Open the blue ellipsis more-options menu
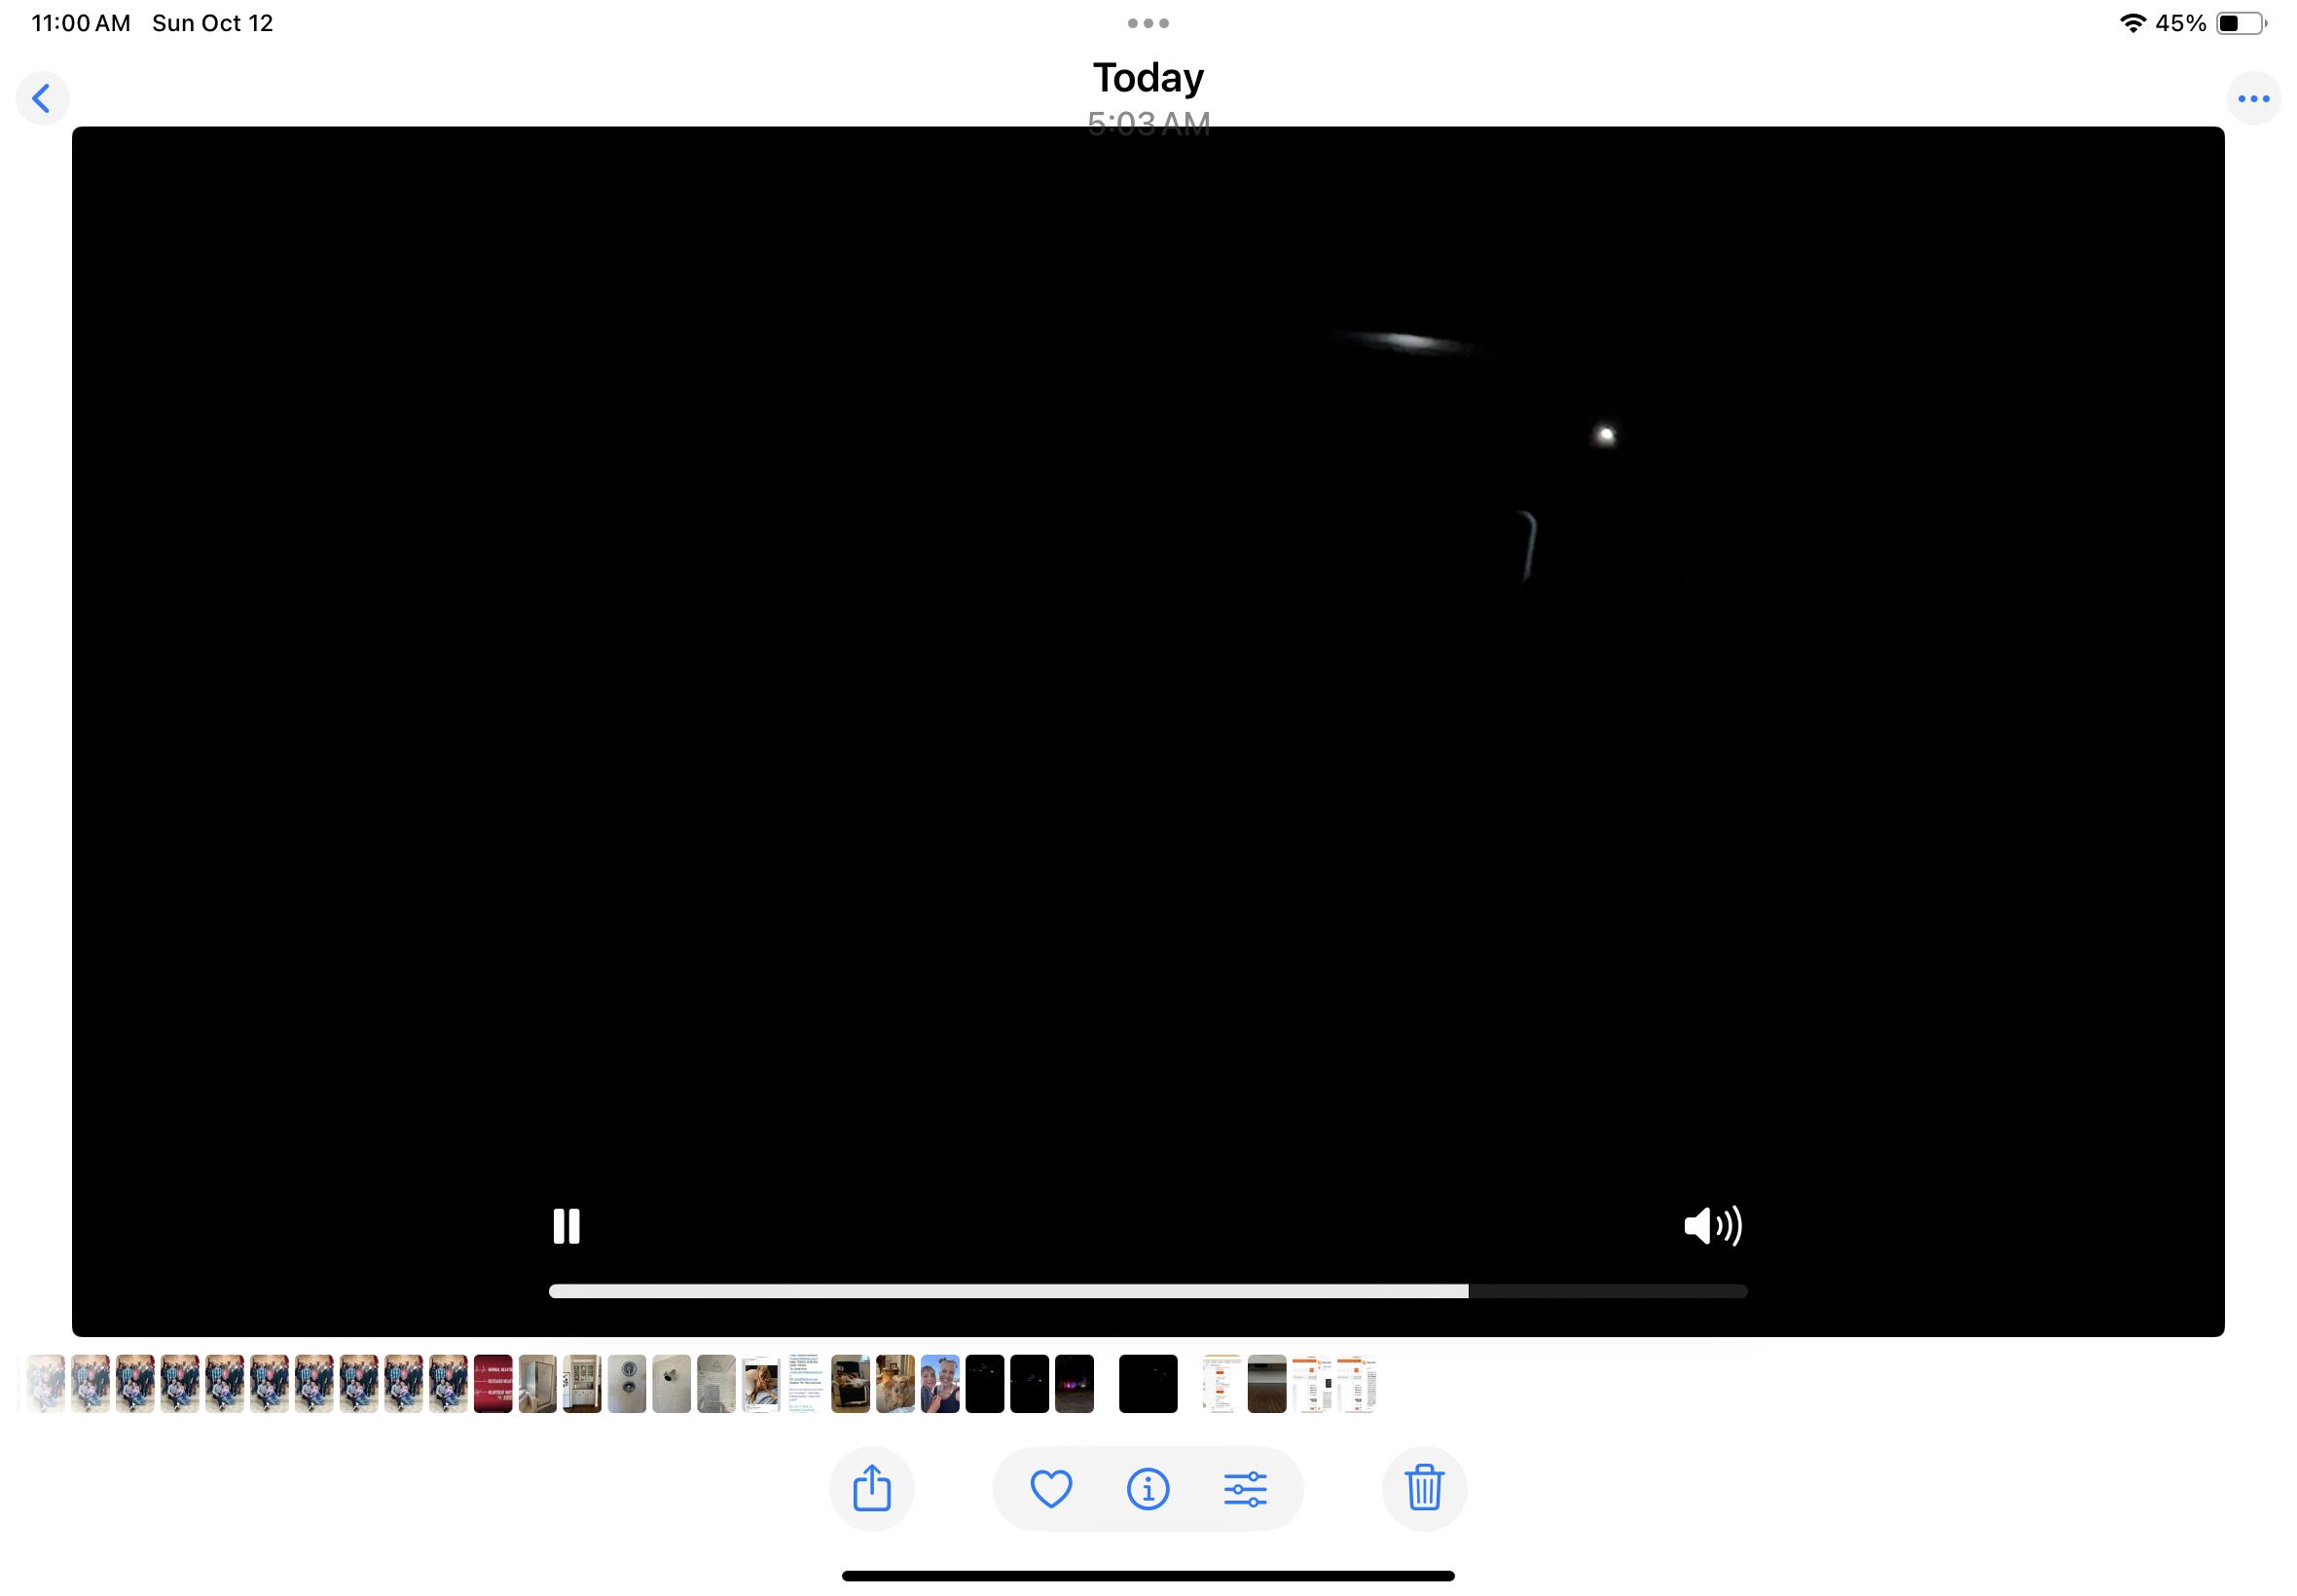The height and width of the screenshot is (1596, 2297). click(2253, 98)
